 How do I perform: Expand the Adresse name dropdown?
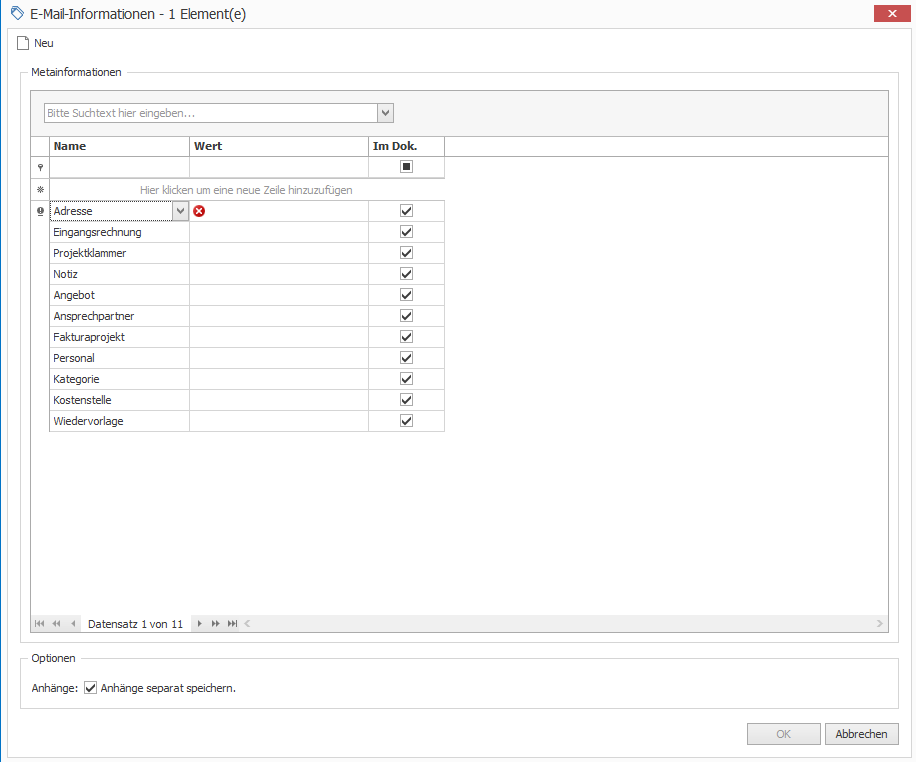point(180,211)
